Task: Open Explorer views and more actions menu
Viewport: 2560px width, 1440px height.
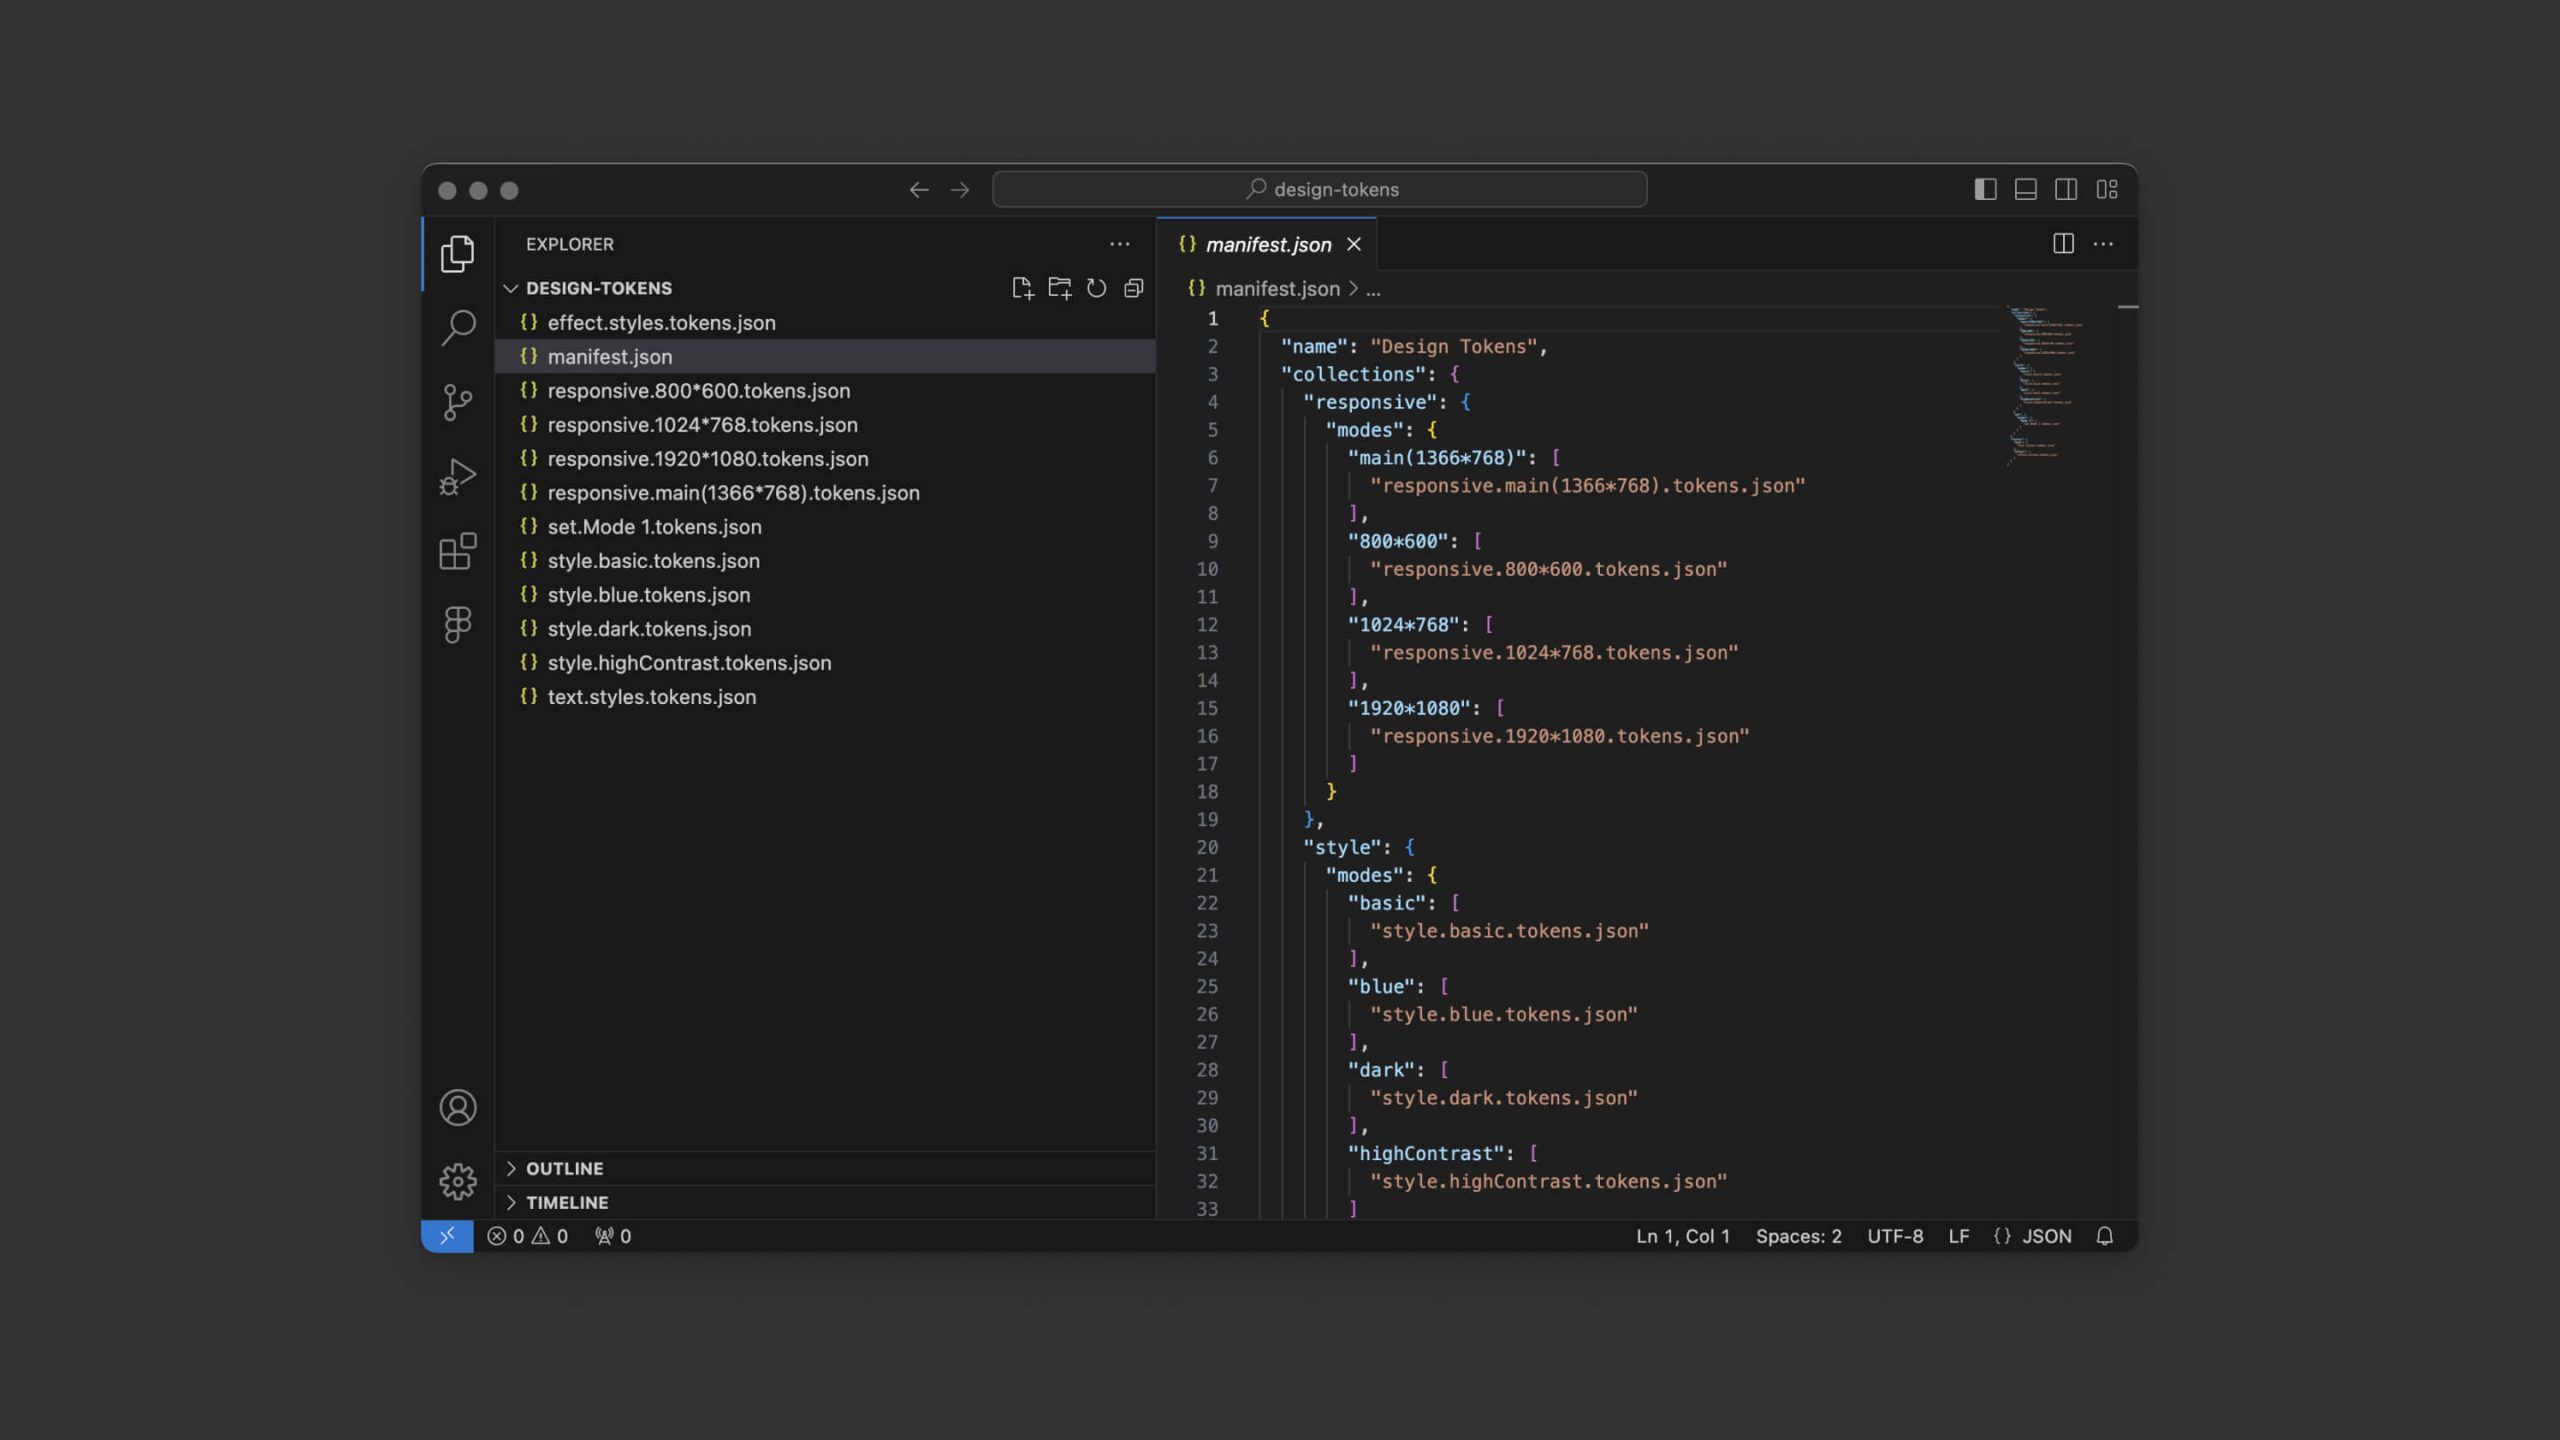Action: pos(1119,244)
